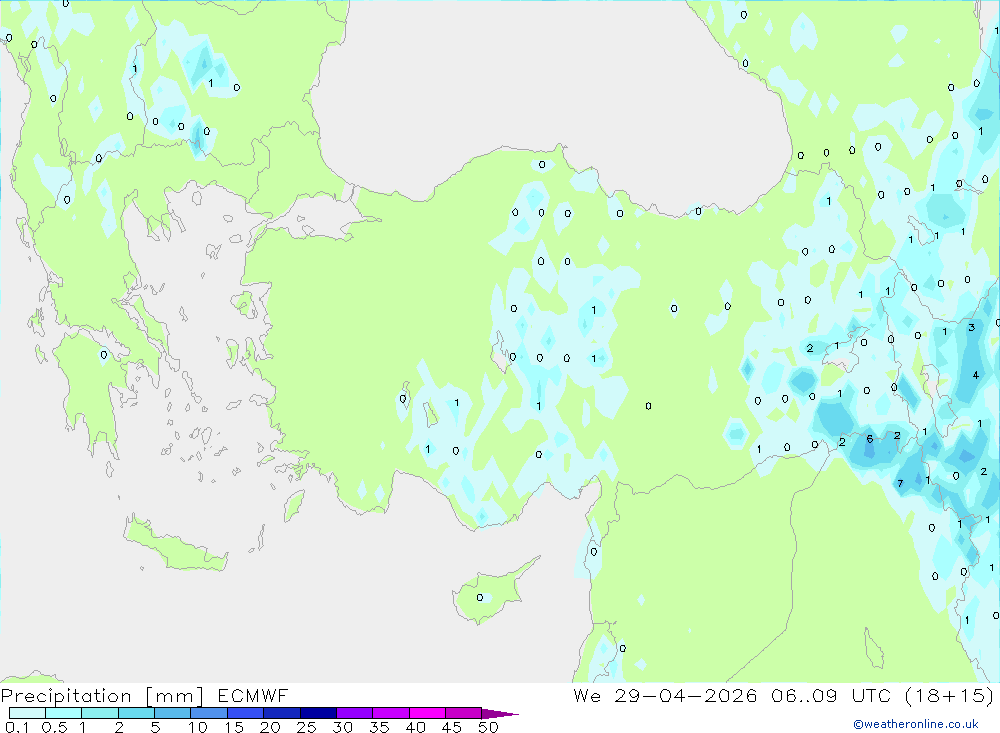
Task: Click the '10' legend scale label
Action: pos(198,727)
